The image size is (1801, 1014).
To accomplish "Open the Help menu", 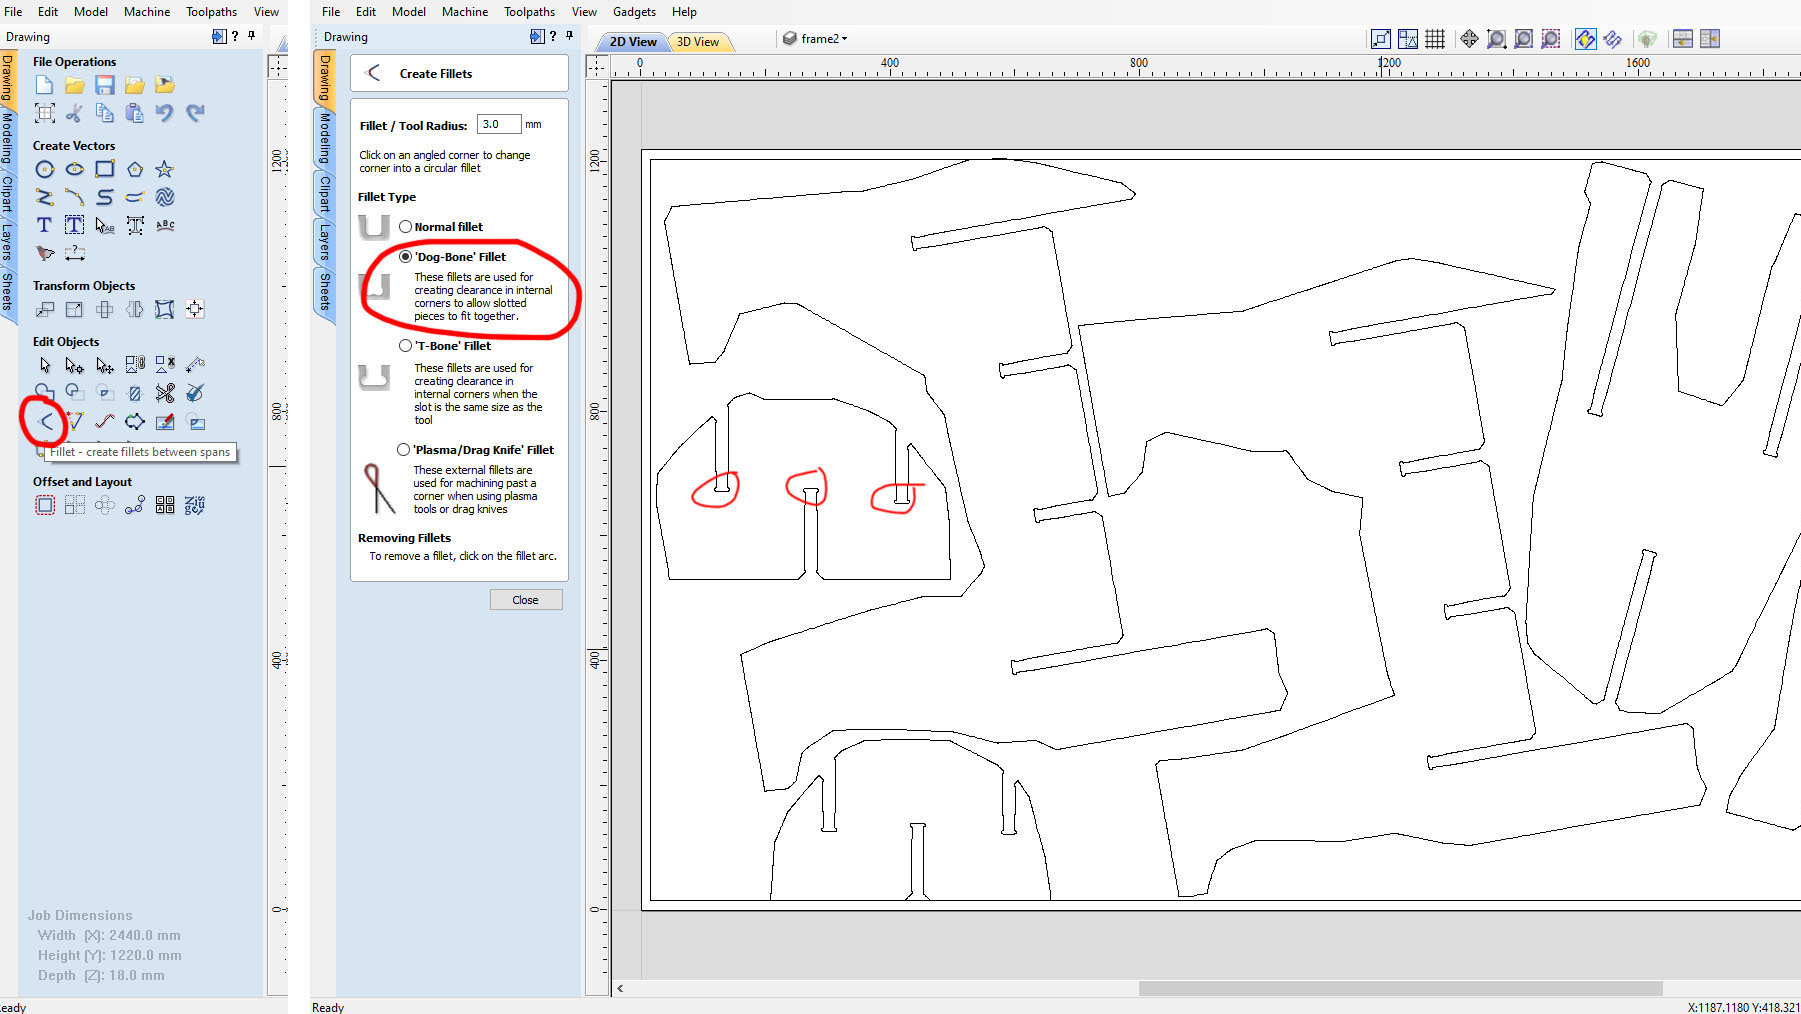I will pyautogui.click(x=684, y=12).
